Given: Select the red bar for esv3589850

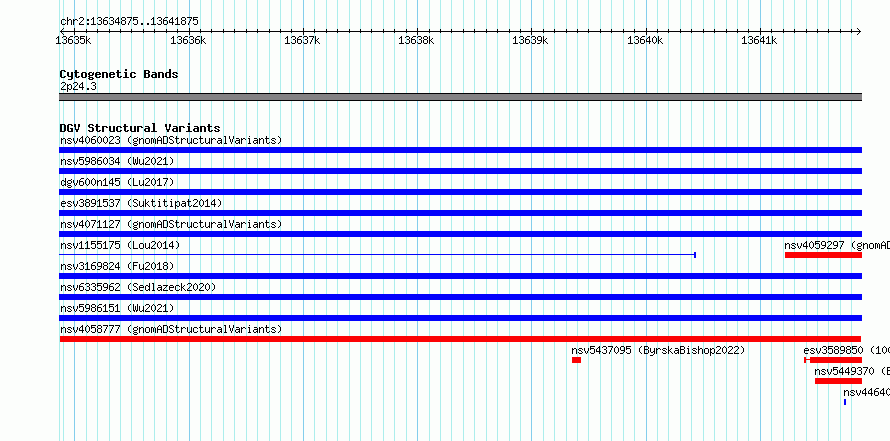Looking at the screenshot, I should pos(833,360).
